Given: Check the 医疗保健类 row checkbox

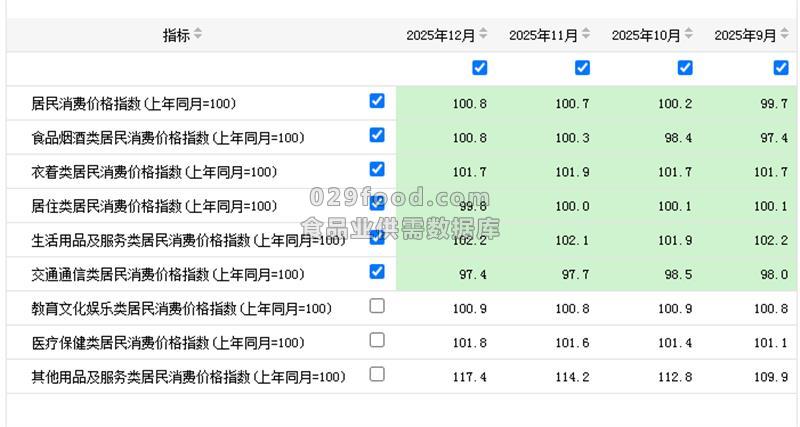Looking at the screenshot, I should (x=377, y=340).
